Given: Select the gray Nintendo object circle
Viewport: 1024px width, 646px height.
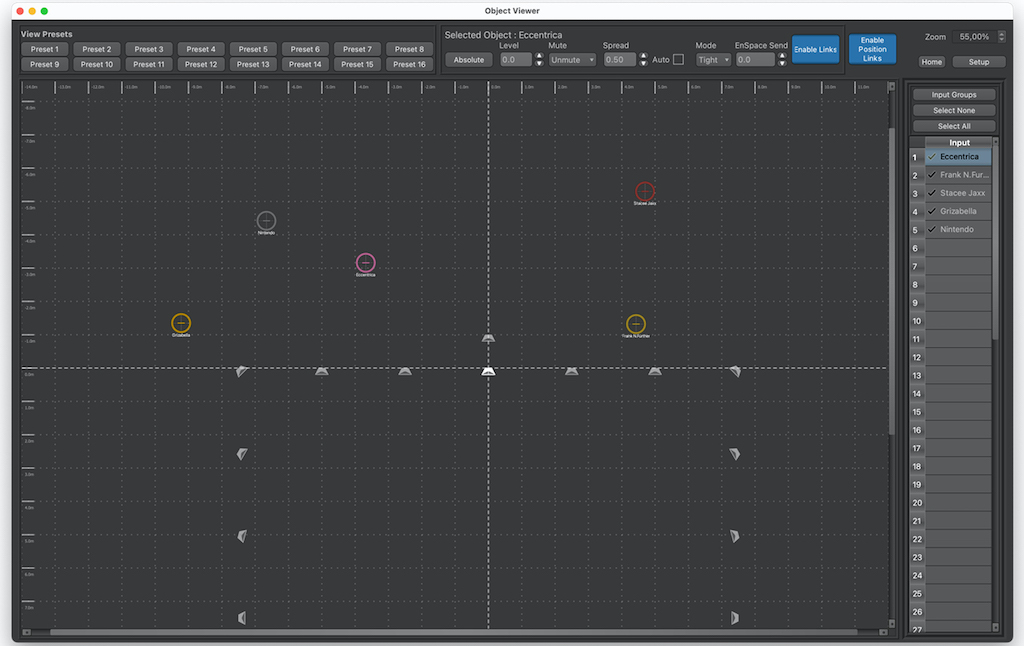Looking at the screenshot, I should 266,221.
